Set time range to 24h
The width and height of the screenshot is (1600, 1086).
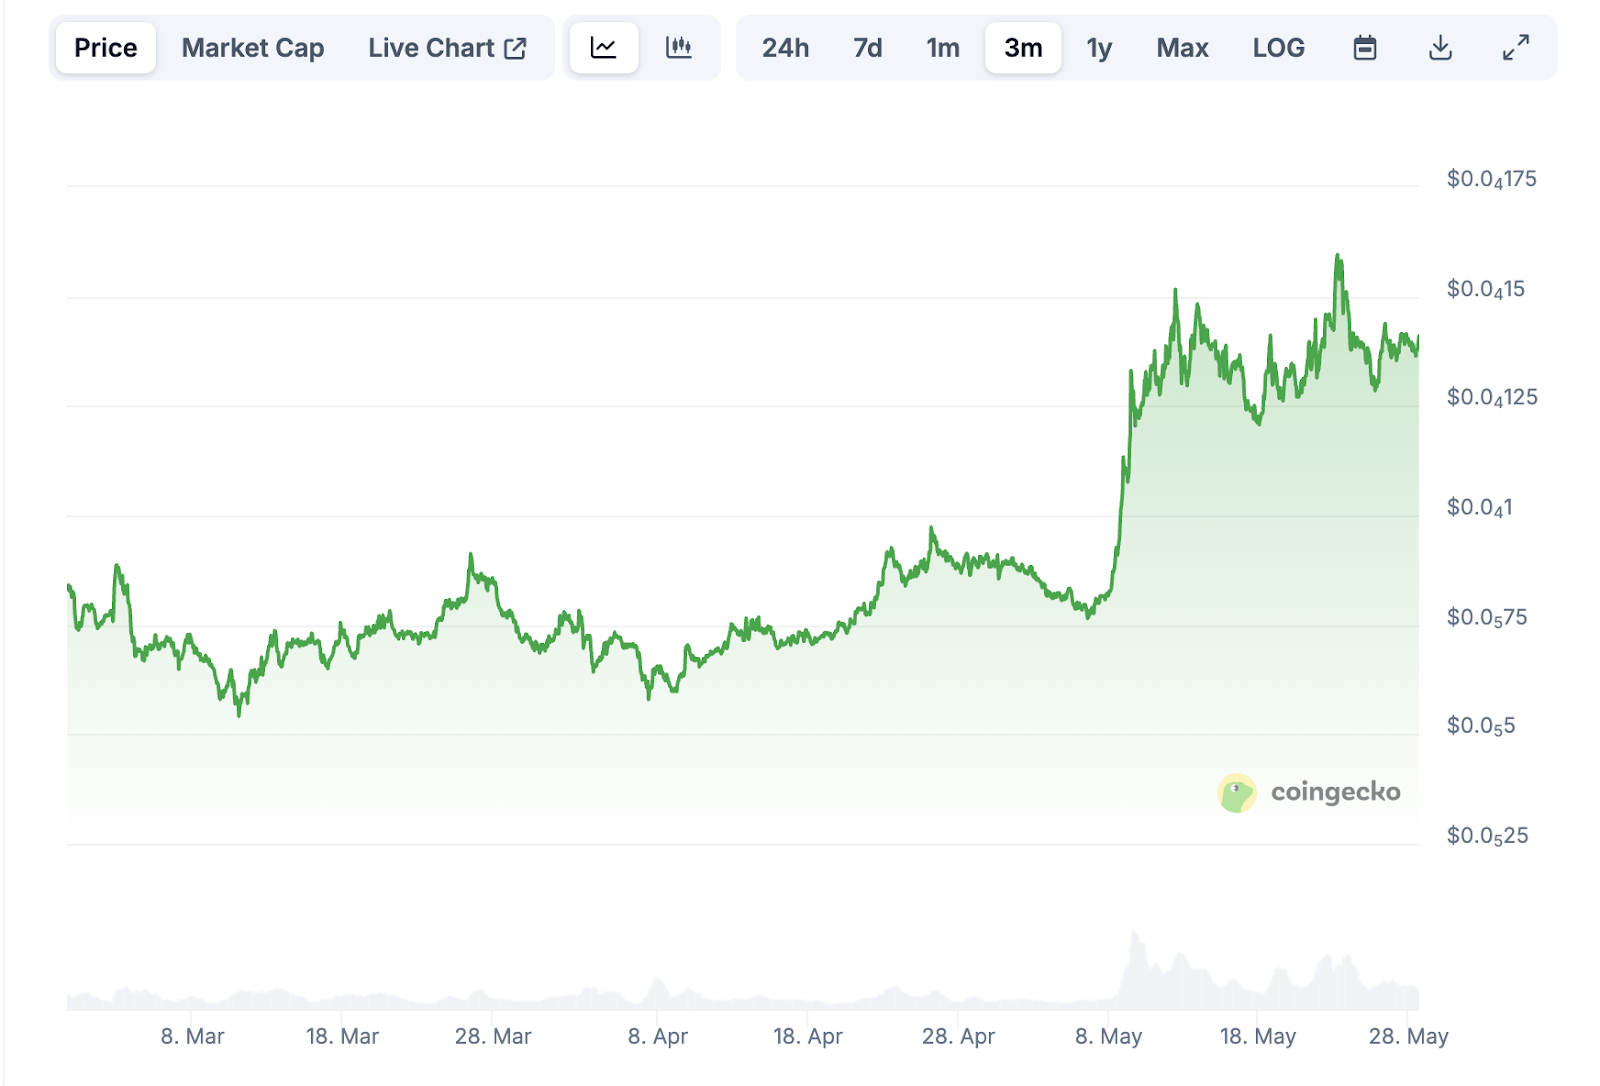[786, 48]
